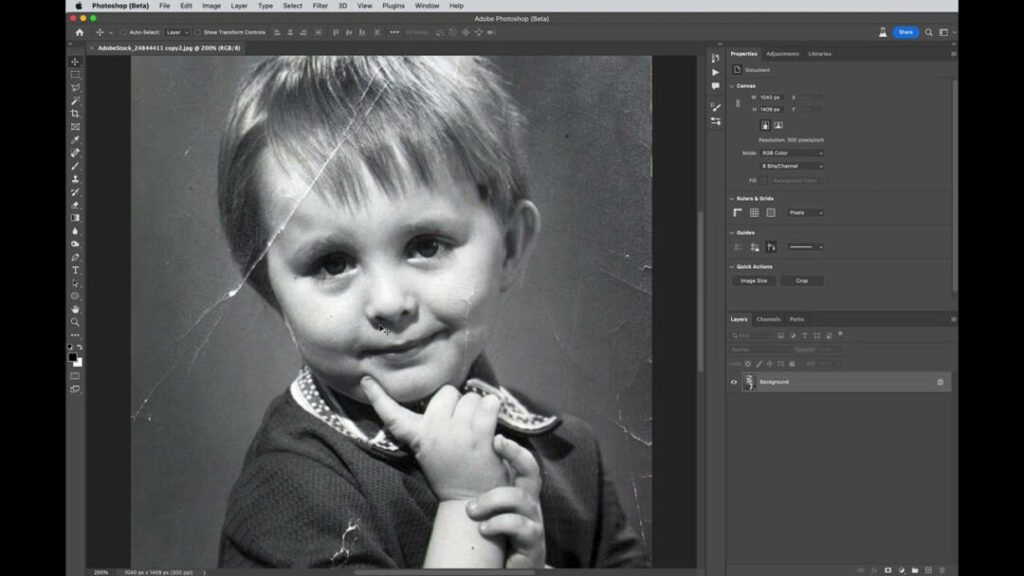Open the Comments panel icon
Viewport: 1024px width, 576px height.
point(716,86)
